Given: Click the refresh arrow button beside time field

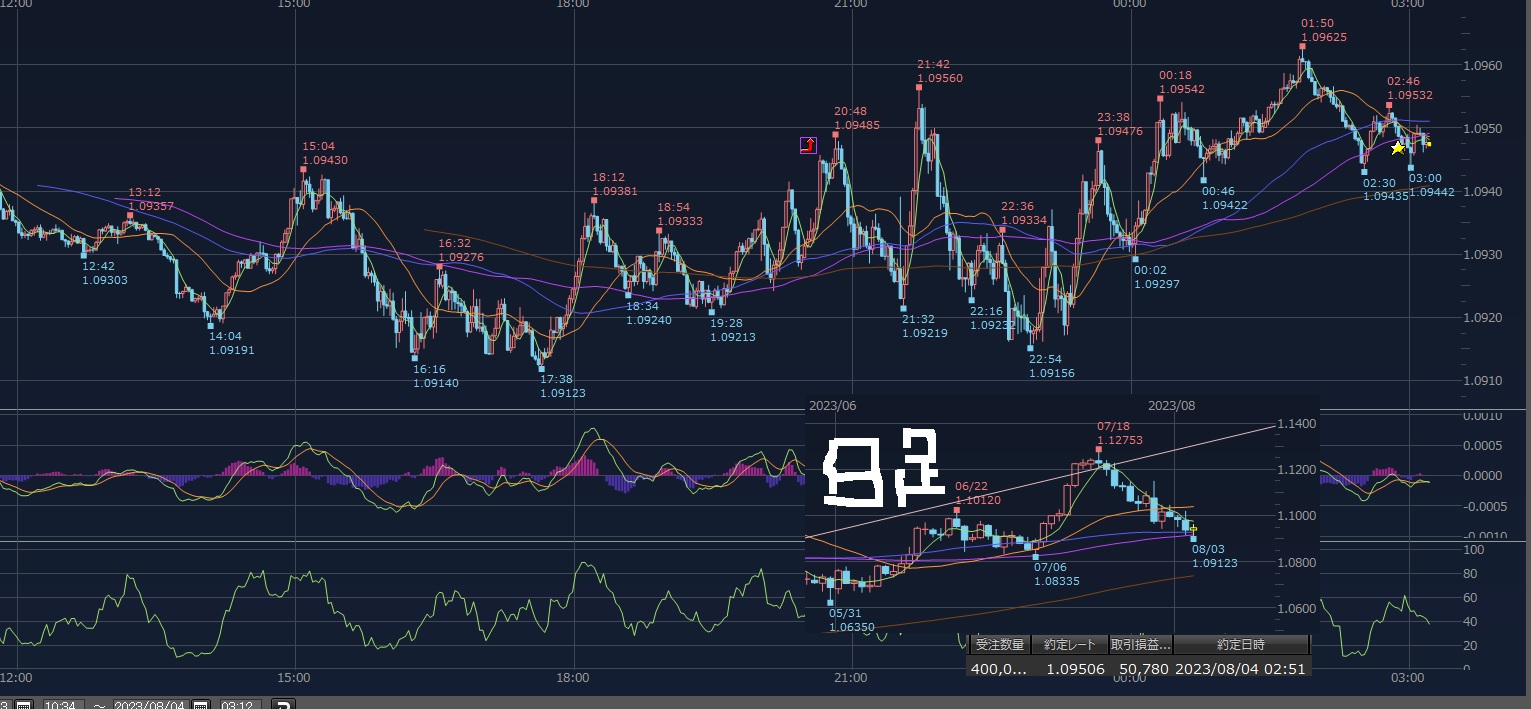Looking at the screenshot, I should click(x=283, y=703).
